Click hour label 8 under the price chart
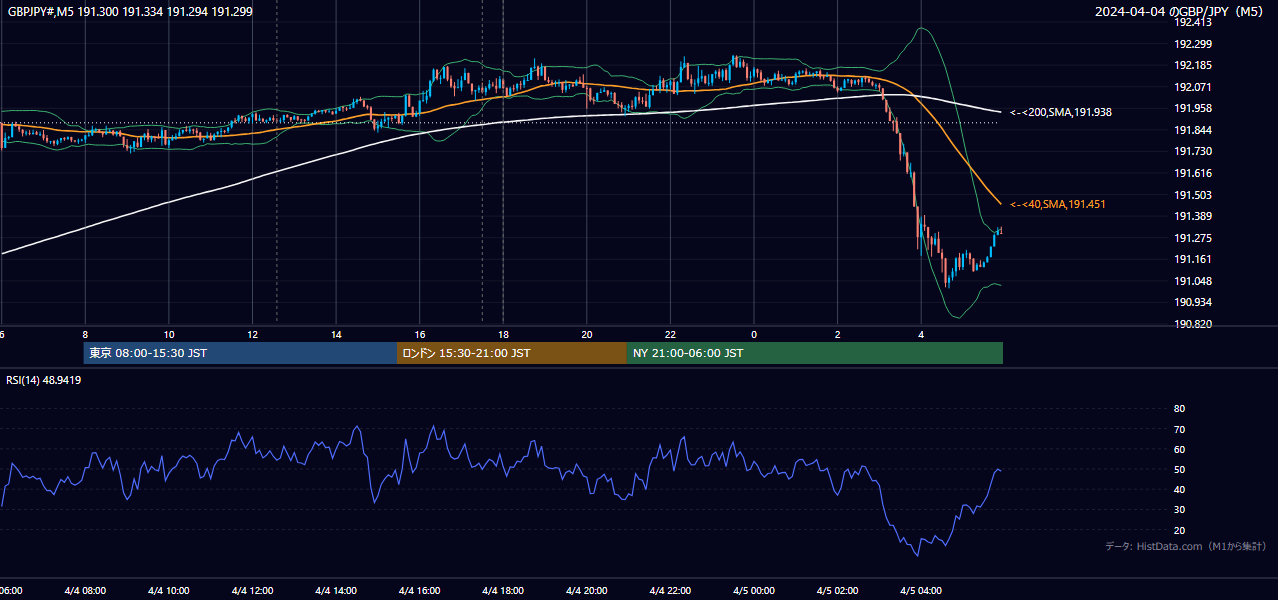The width and height of the screenshot is (1278, 600). click(85, 334)
